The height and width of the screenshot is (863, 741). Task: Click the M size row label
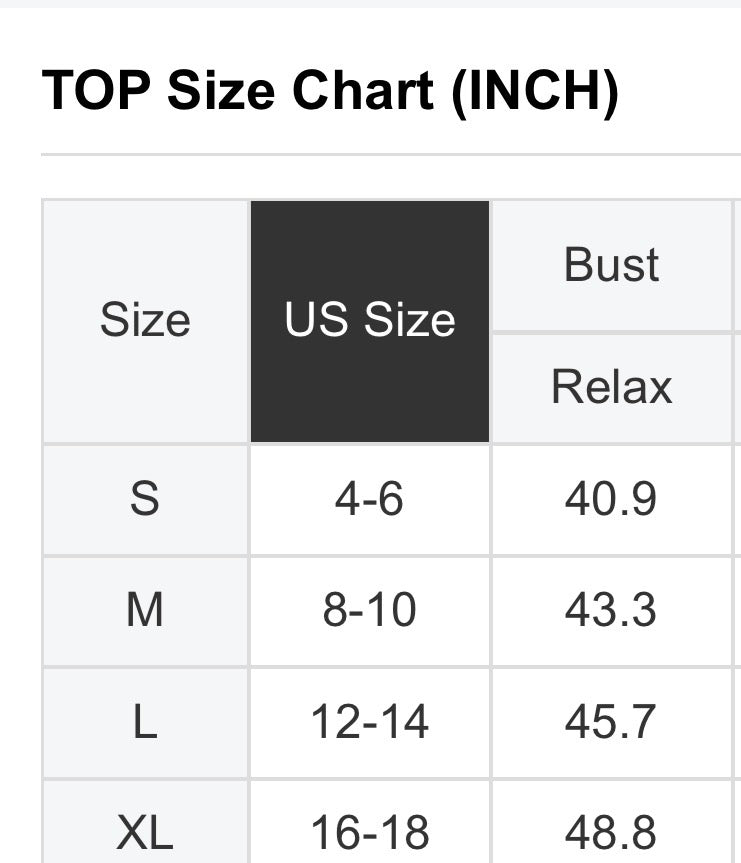145,610
